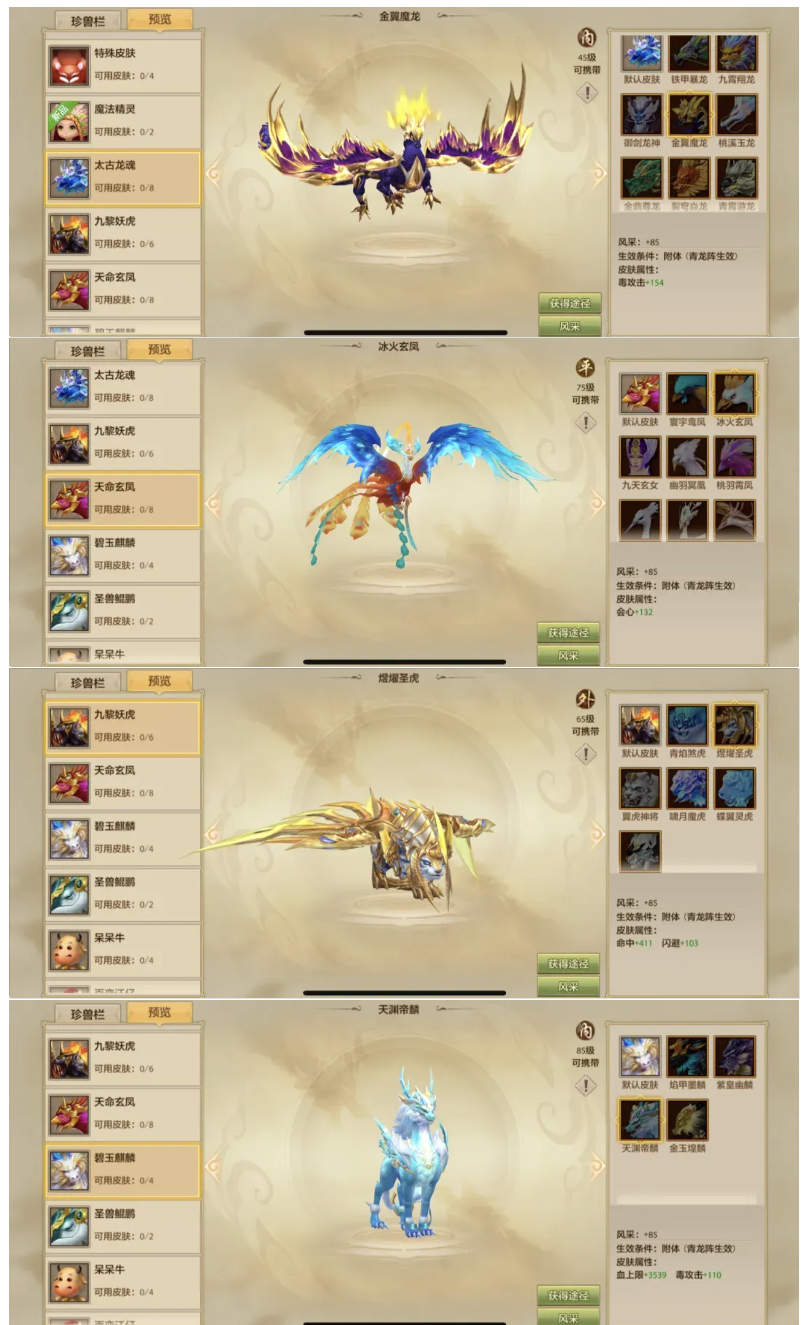Open the 魔法精灵 category entry
809x1325 pixels.
click(123, 121)
